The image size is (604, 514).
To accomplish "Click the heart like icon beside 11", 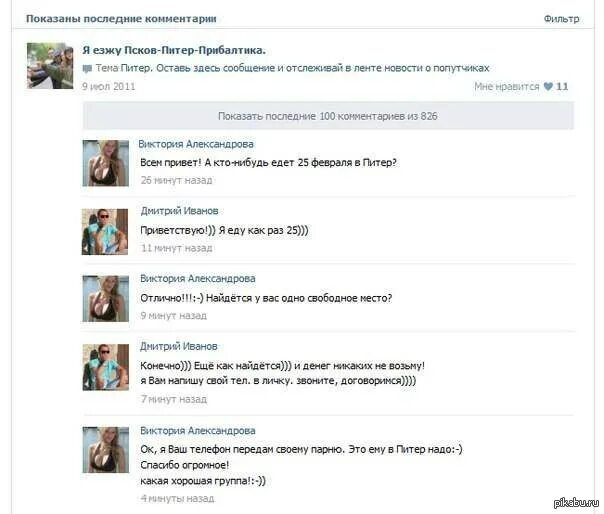I will [548, 87].
